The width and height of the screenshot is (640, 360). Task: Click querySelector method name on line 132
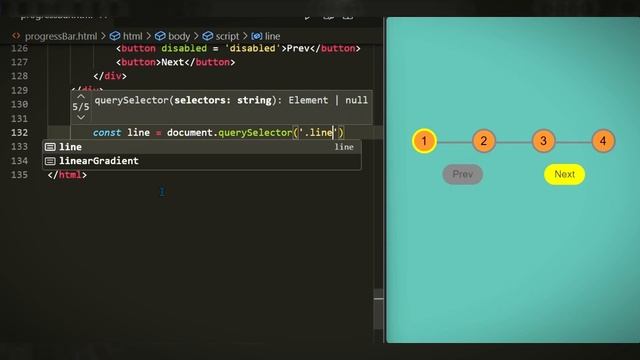coord(255,133)
